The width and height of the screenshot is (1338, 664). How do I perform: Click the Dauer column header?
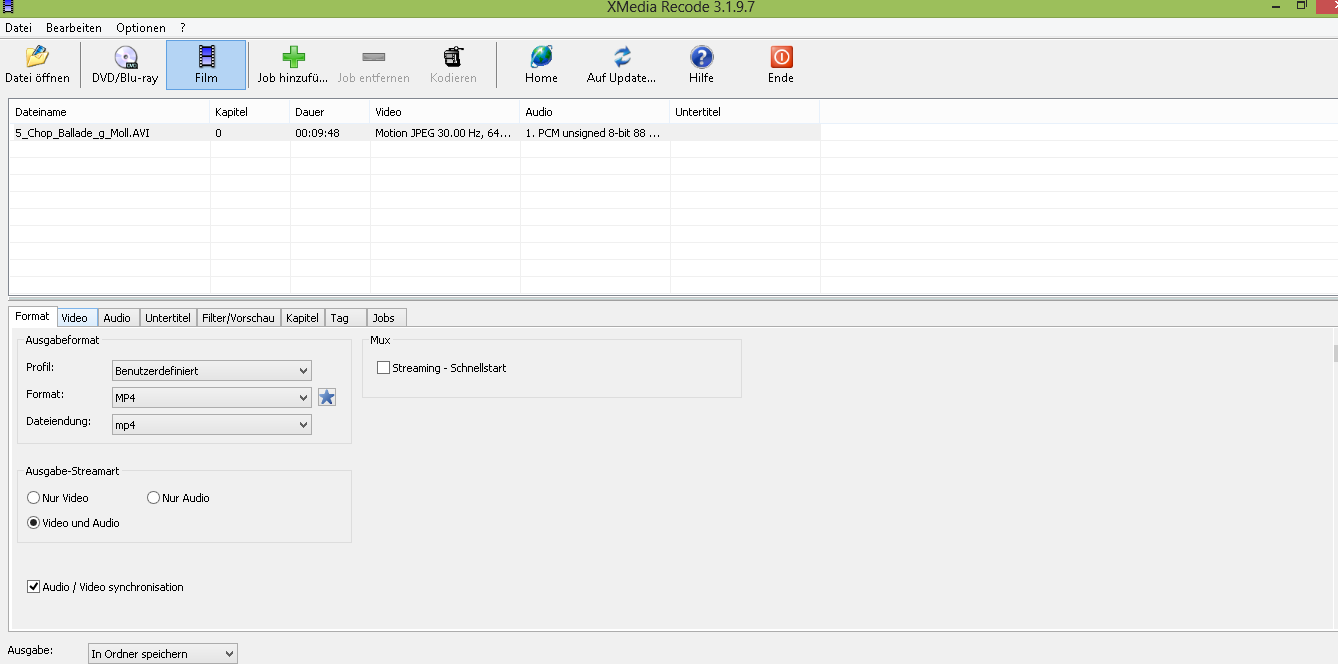[329, 112]
